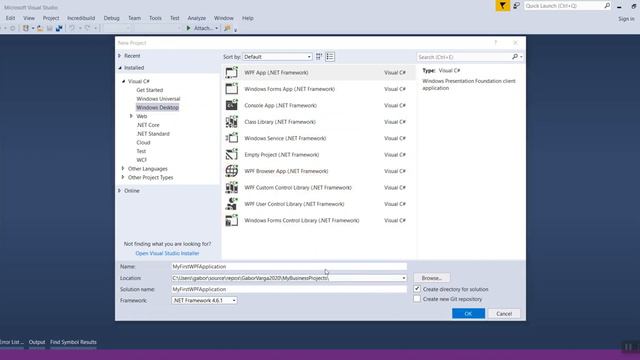Select the WPF Custom Control Library icon
This screenshot has height=360, width=640.
231,187
